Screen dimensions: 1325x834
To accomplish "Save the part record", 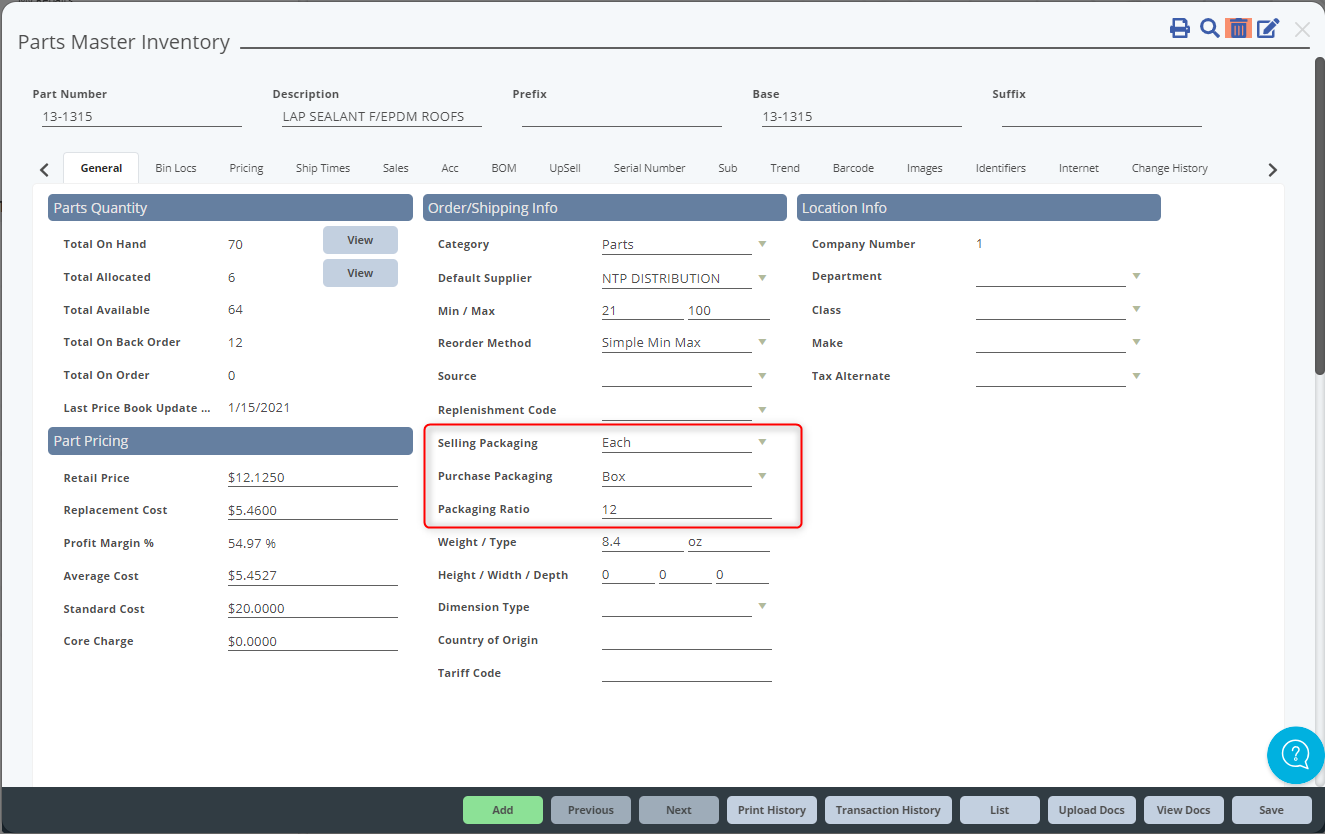I will point(1272,810).
